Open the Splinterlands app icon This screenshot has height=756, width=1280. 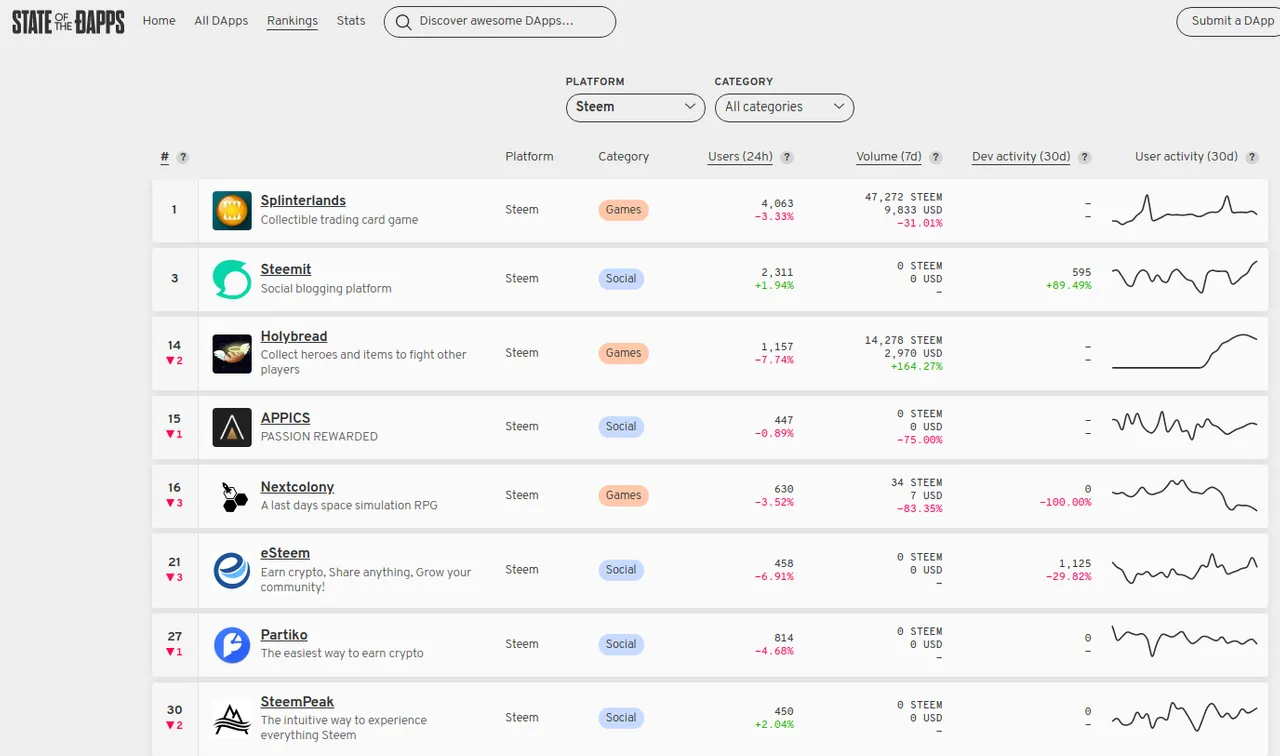point(232,210)
